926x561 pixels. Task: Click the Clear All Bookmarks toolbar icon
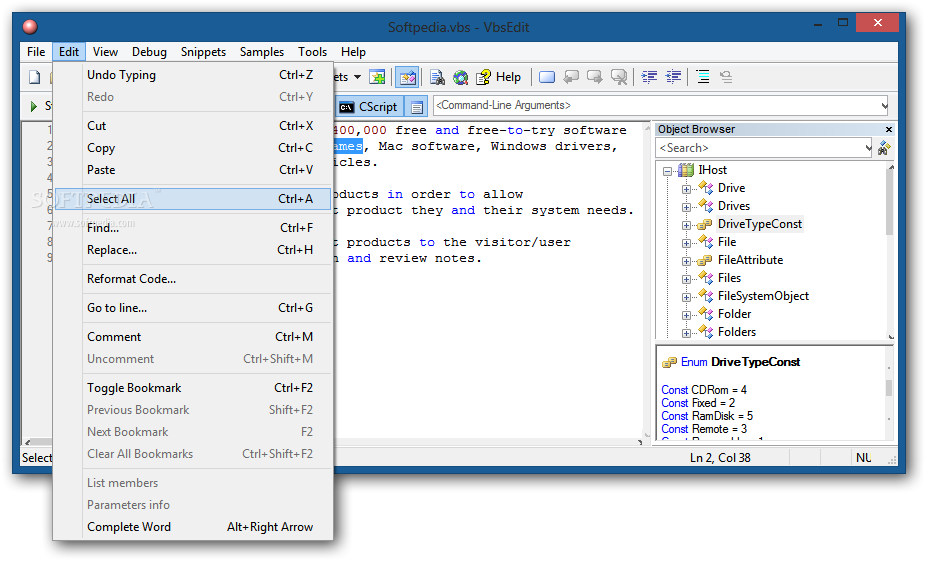[619, 77]
